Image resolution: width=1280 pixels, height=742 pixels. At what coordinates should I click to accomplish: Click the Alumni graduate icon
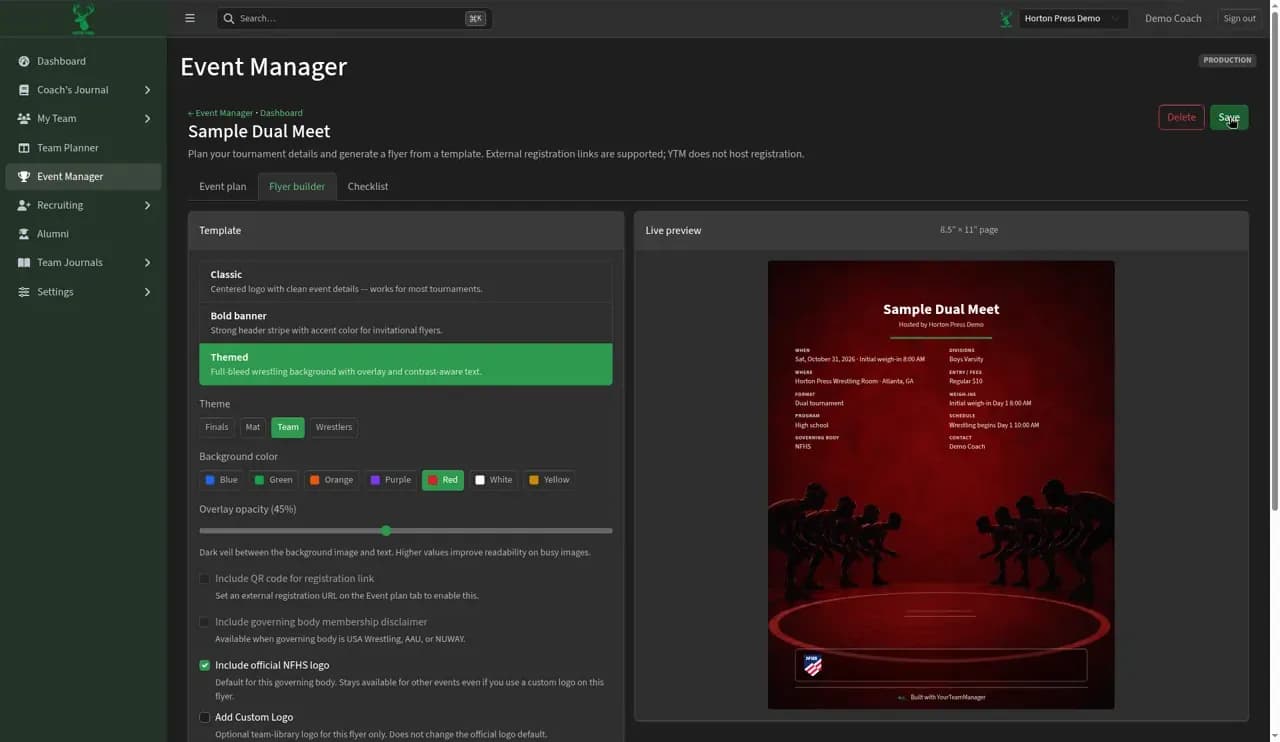[x=24, y=234]
